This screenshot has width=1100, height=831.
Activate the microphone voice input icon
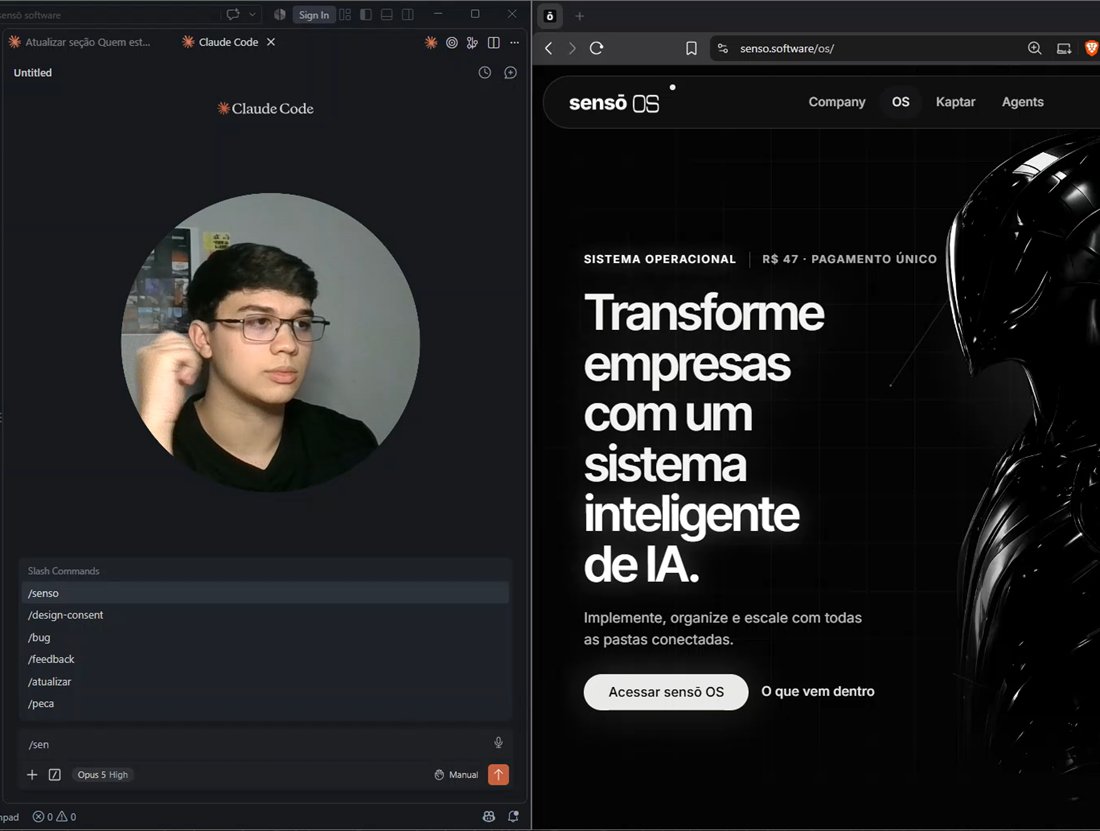(x=498, y=743)
